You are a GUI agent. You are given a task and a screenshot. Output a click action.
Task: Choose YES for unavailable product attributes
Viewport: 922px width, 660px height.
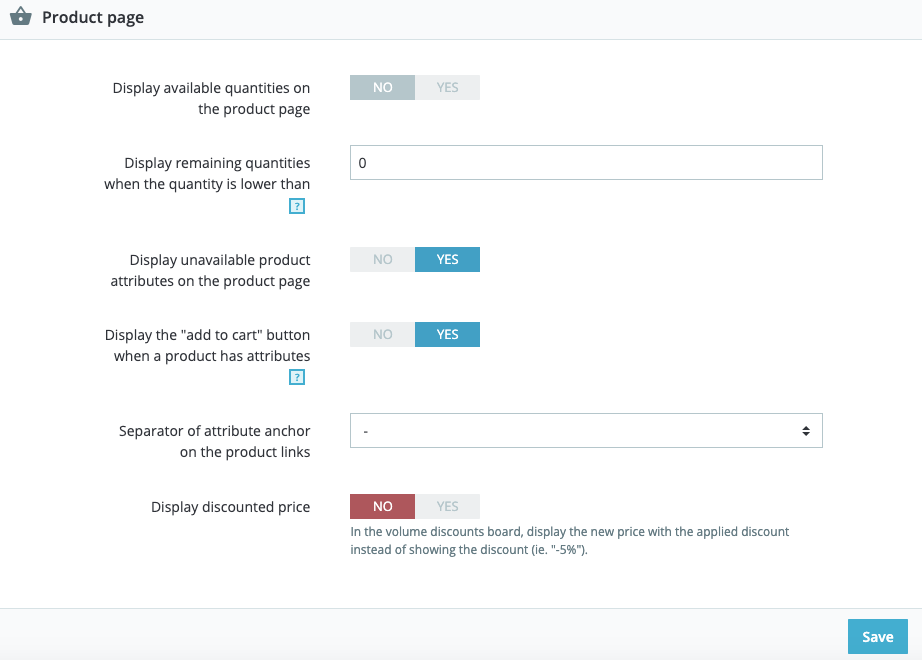click(x=447, y=260)
